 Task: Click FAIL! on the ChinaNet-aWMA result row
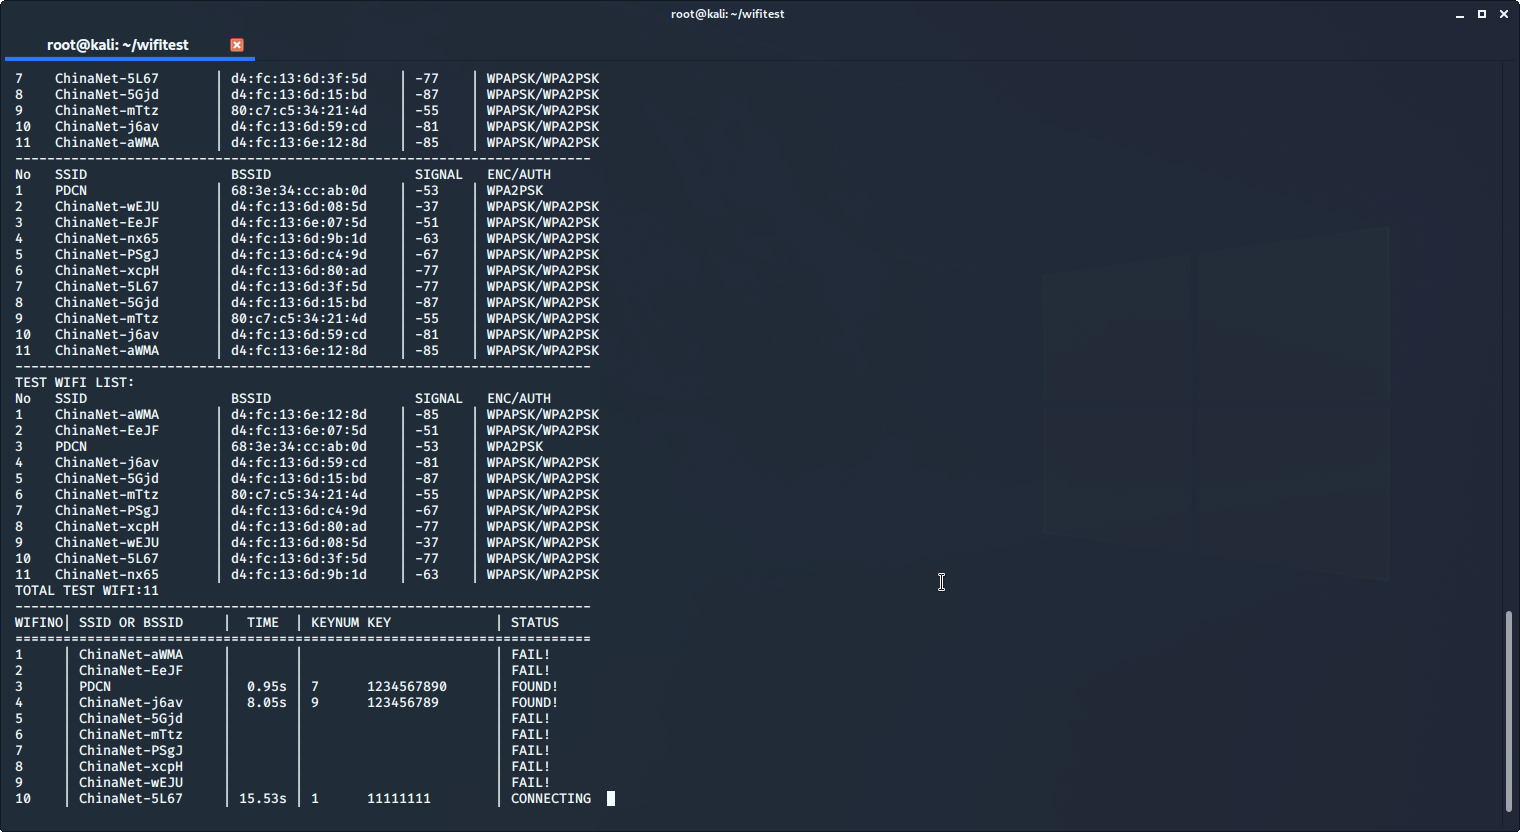[x=531, y=654]
